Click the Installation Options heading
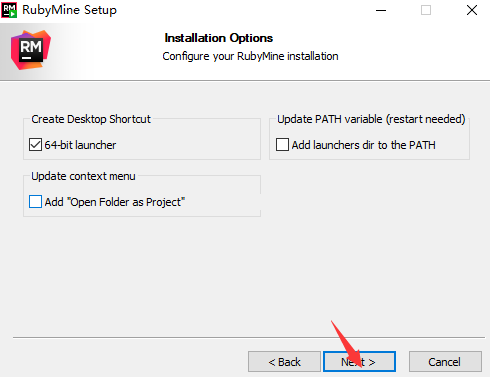 (x=219, y=38)
